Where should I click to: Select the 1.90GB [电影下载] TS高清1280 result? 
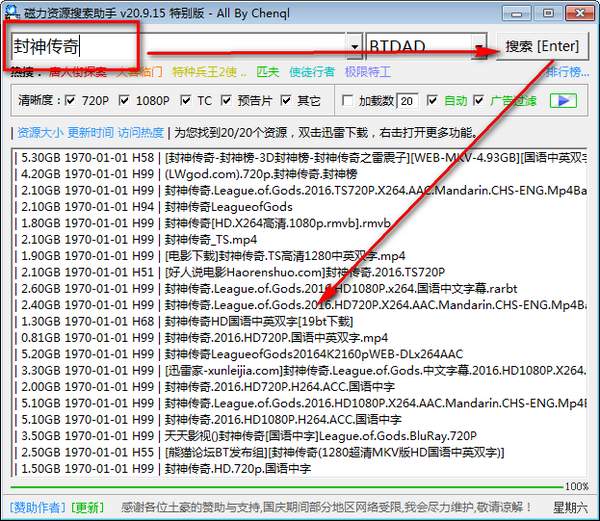(x=300, y=256)
